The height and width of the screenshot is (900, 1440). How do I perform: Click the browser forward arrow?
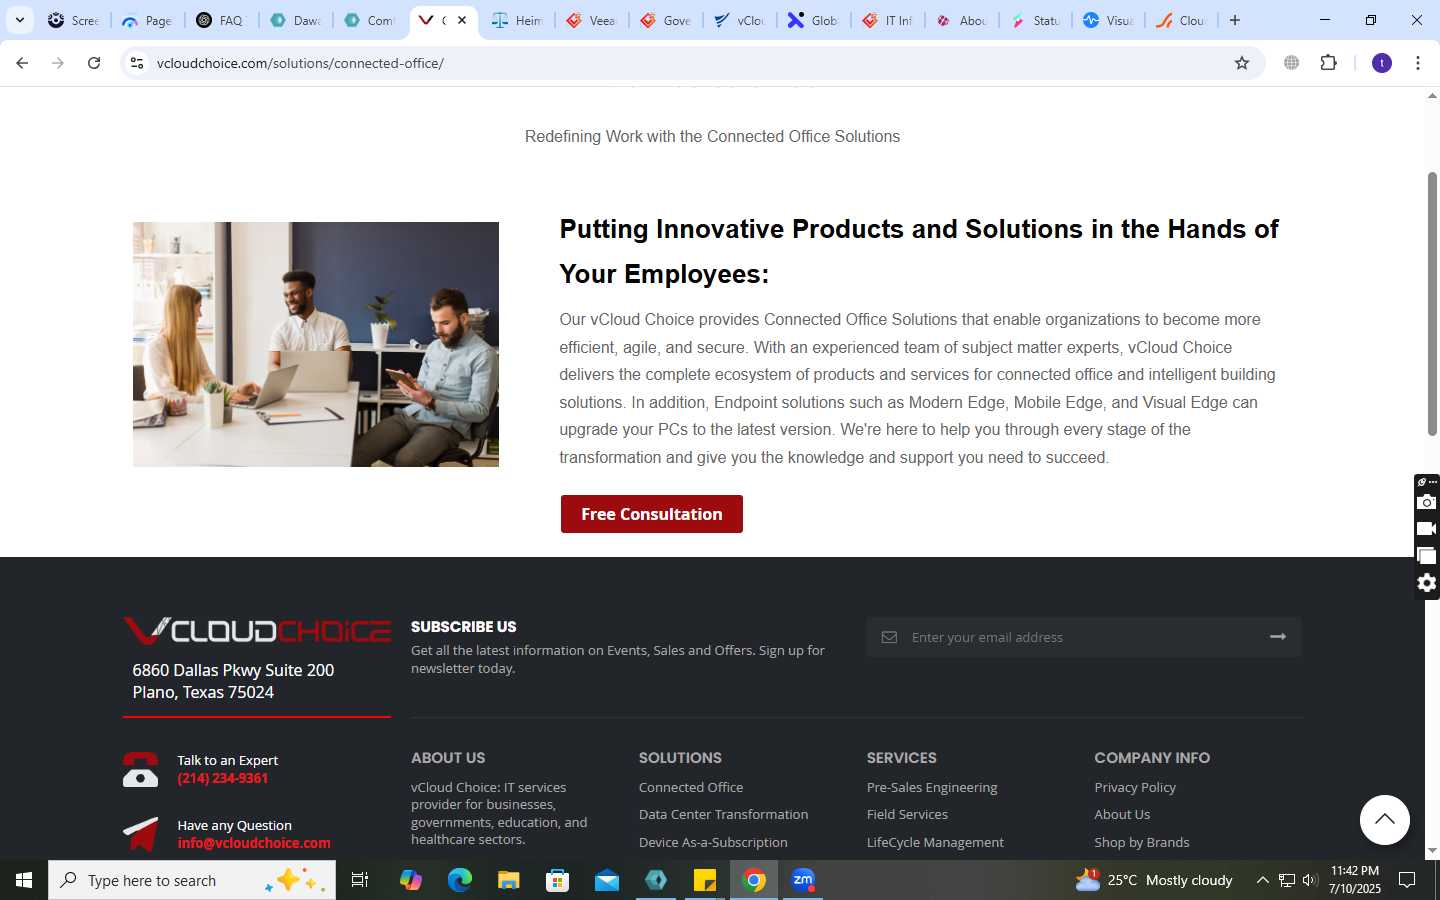[x=58, y=63]
